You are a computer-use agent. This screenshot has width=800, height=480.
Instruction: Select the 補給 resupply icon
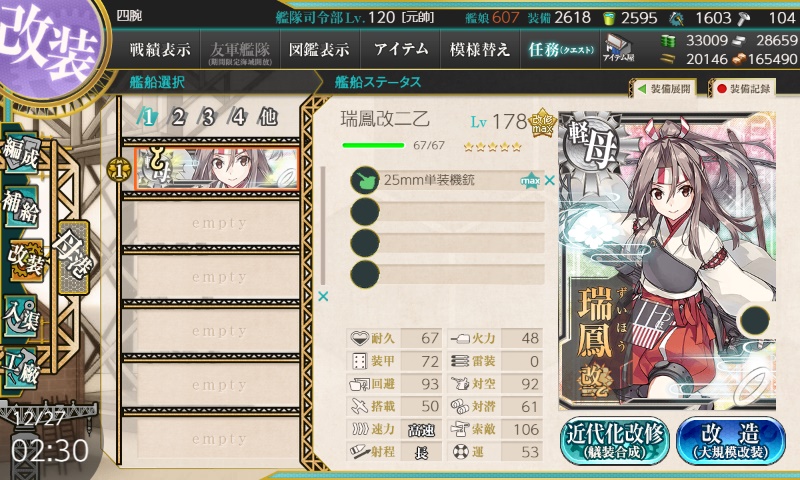tap(21, 206)
